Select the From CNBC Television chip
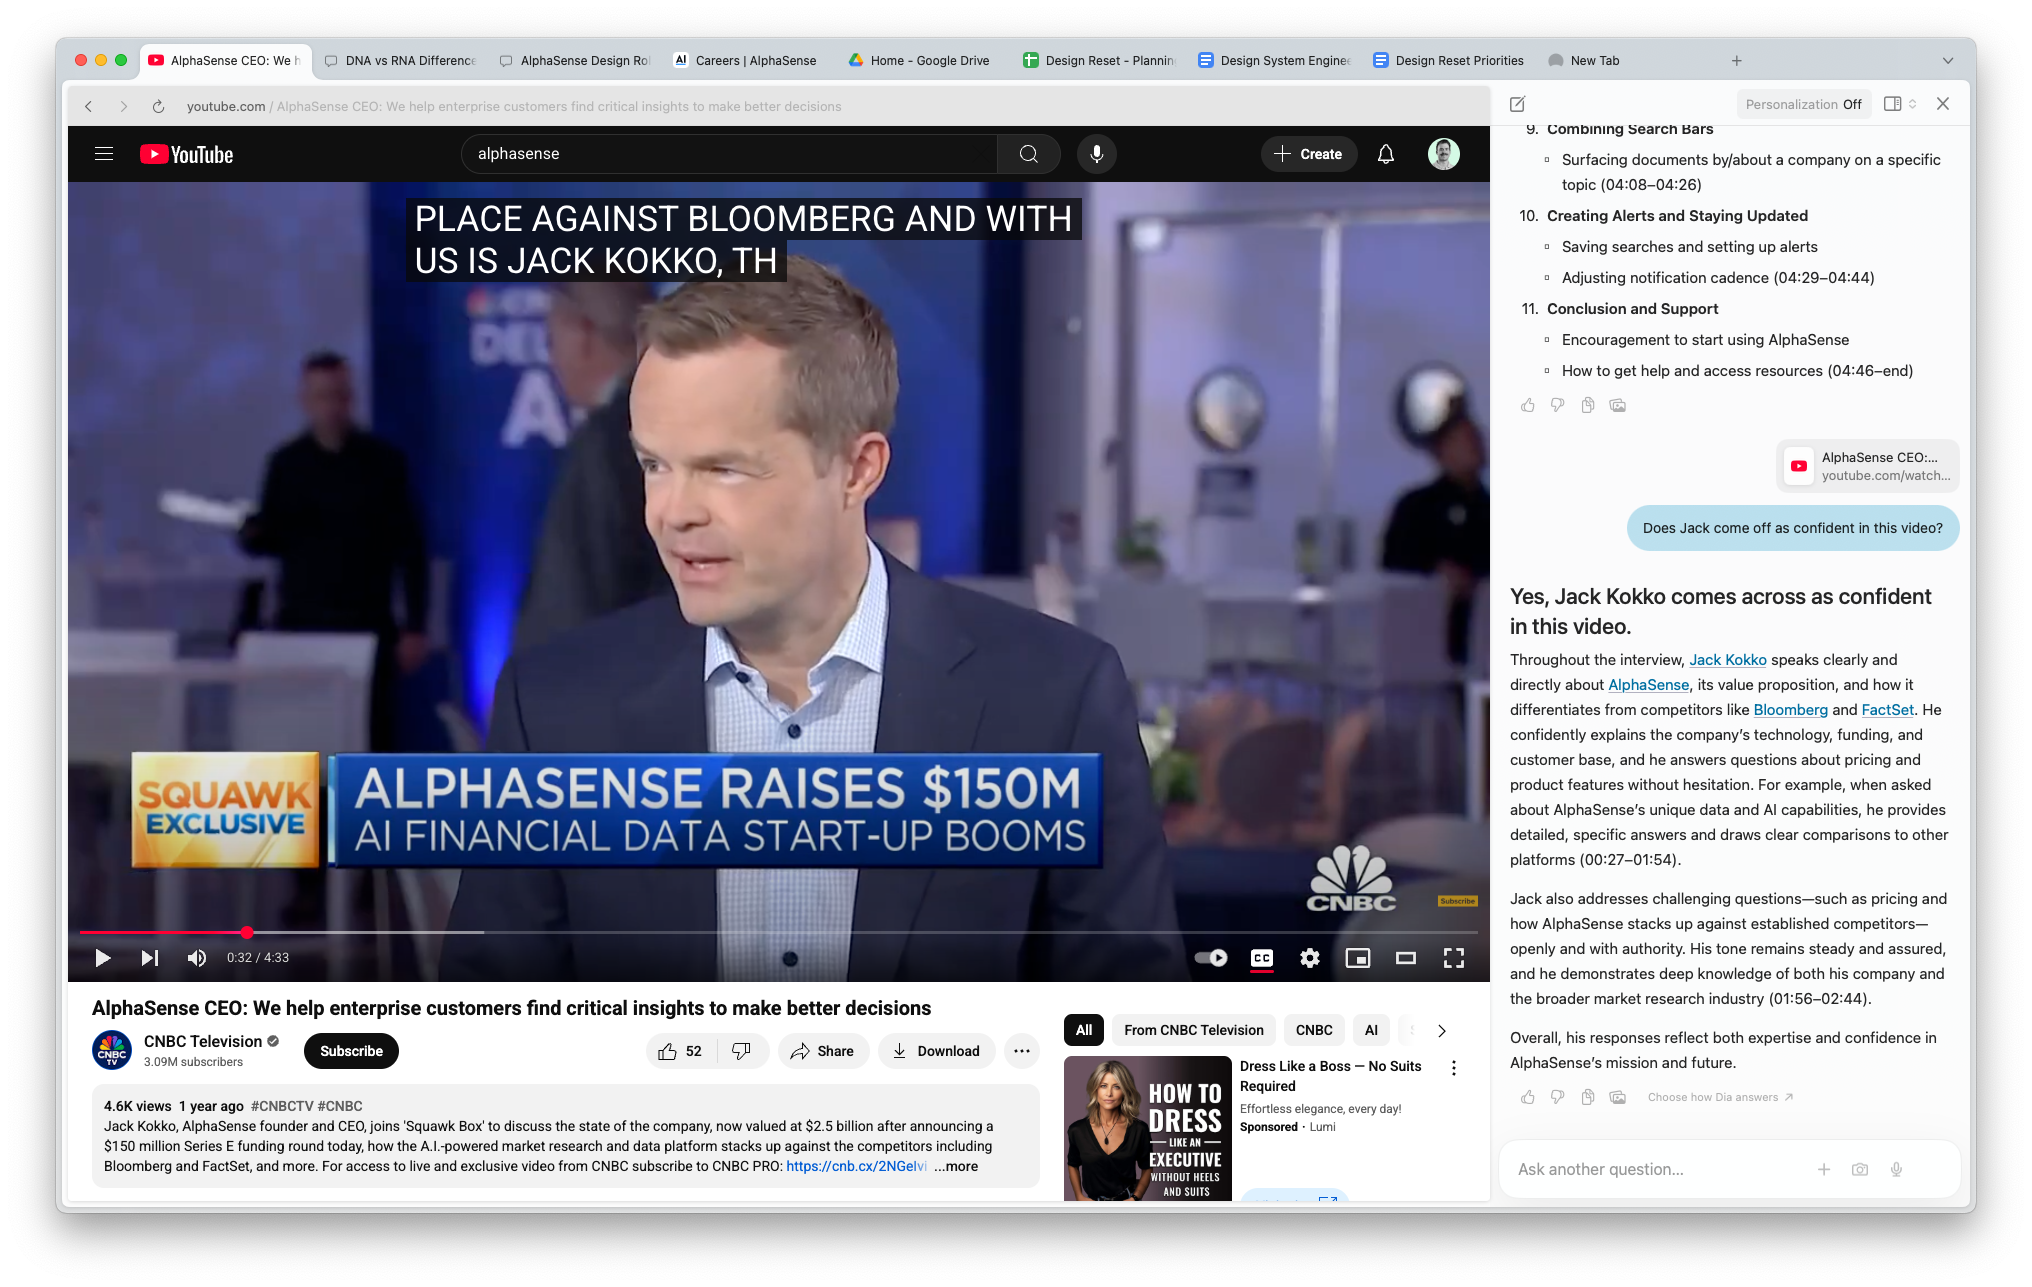 coord(1193,1030)
